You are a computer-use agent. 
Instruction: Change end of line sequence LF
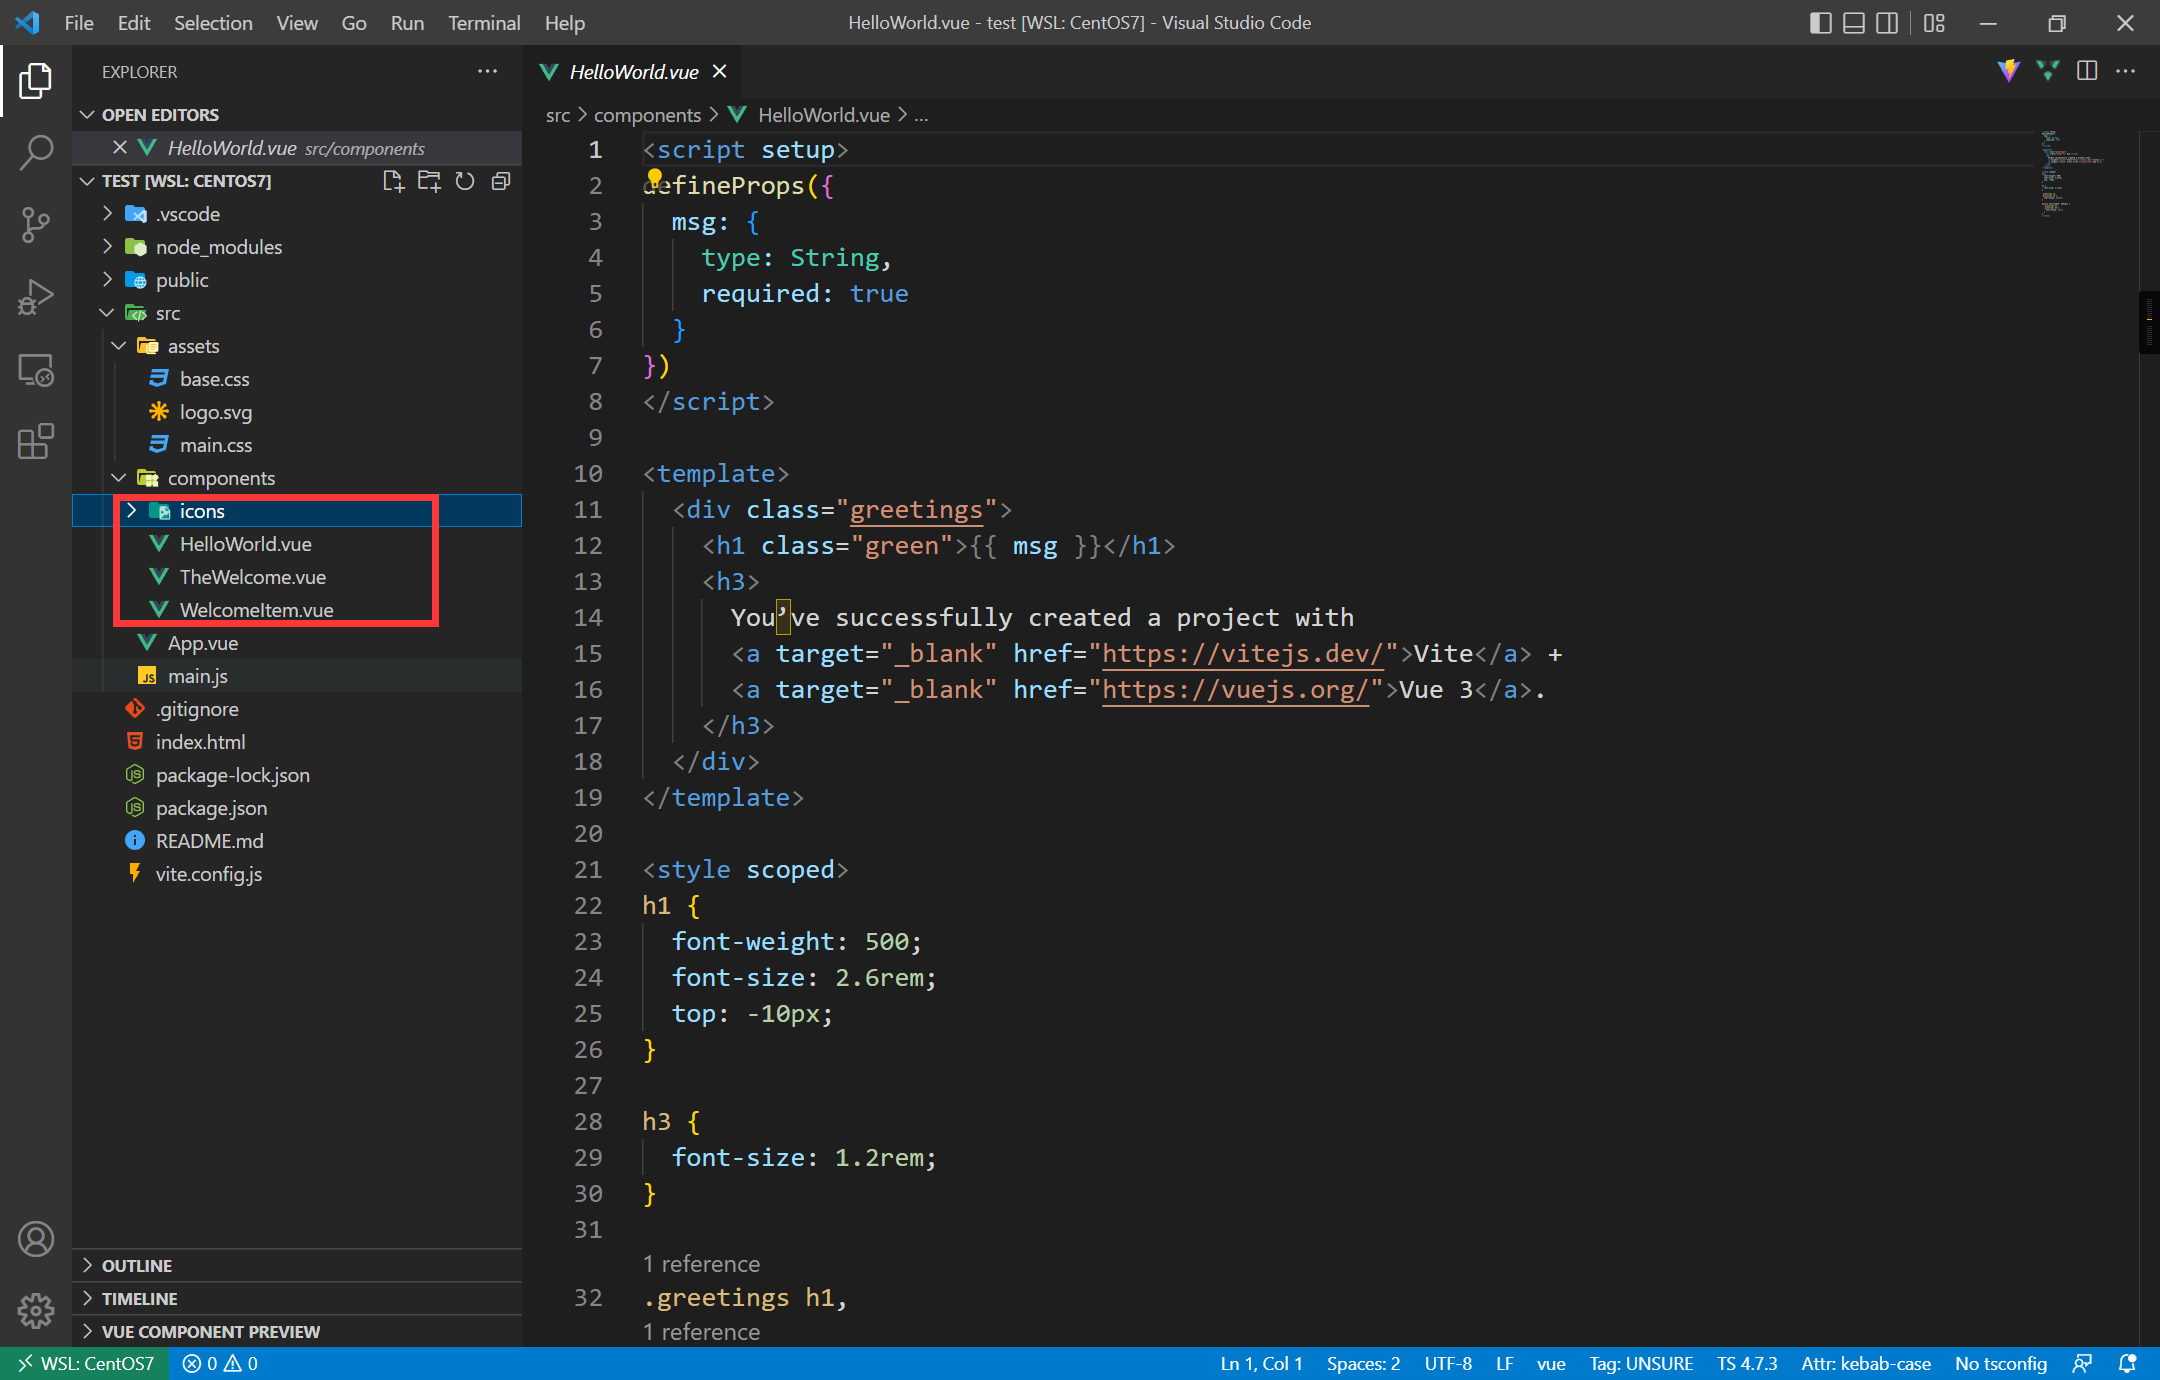(x=1504, y=1363)
